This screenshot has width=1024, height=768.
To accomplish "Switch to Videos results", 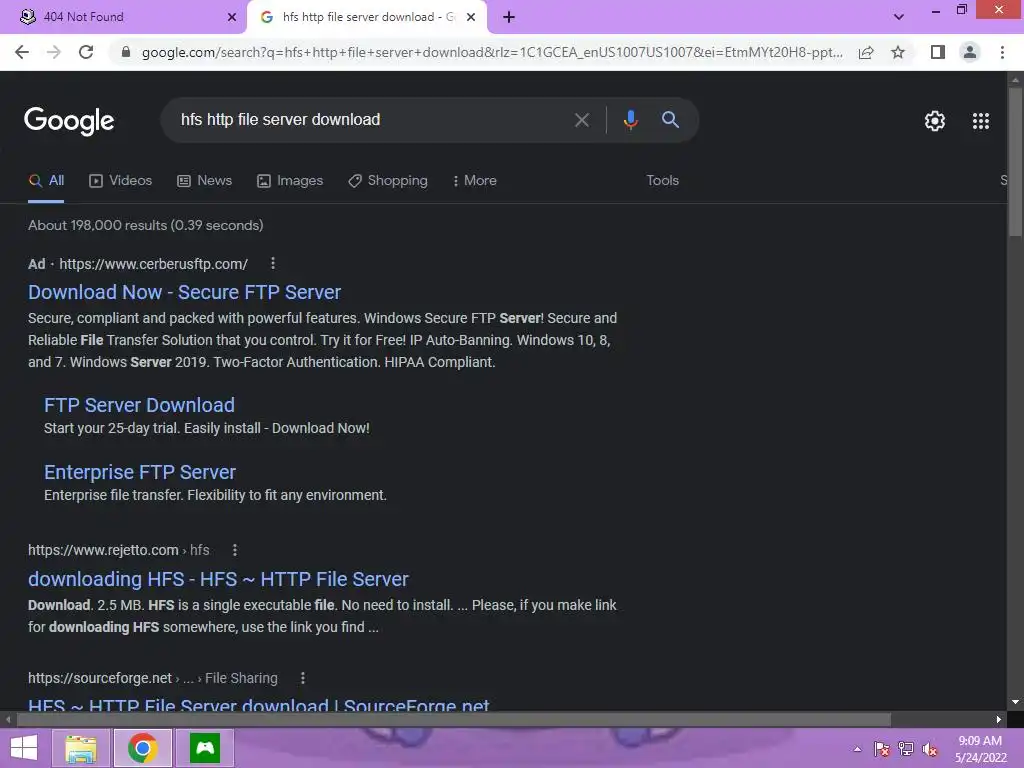I will click(120, 181).
